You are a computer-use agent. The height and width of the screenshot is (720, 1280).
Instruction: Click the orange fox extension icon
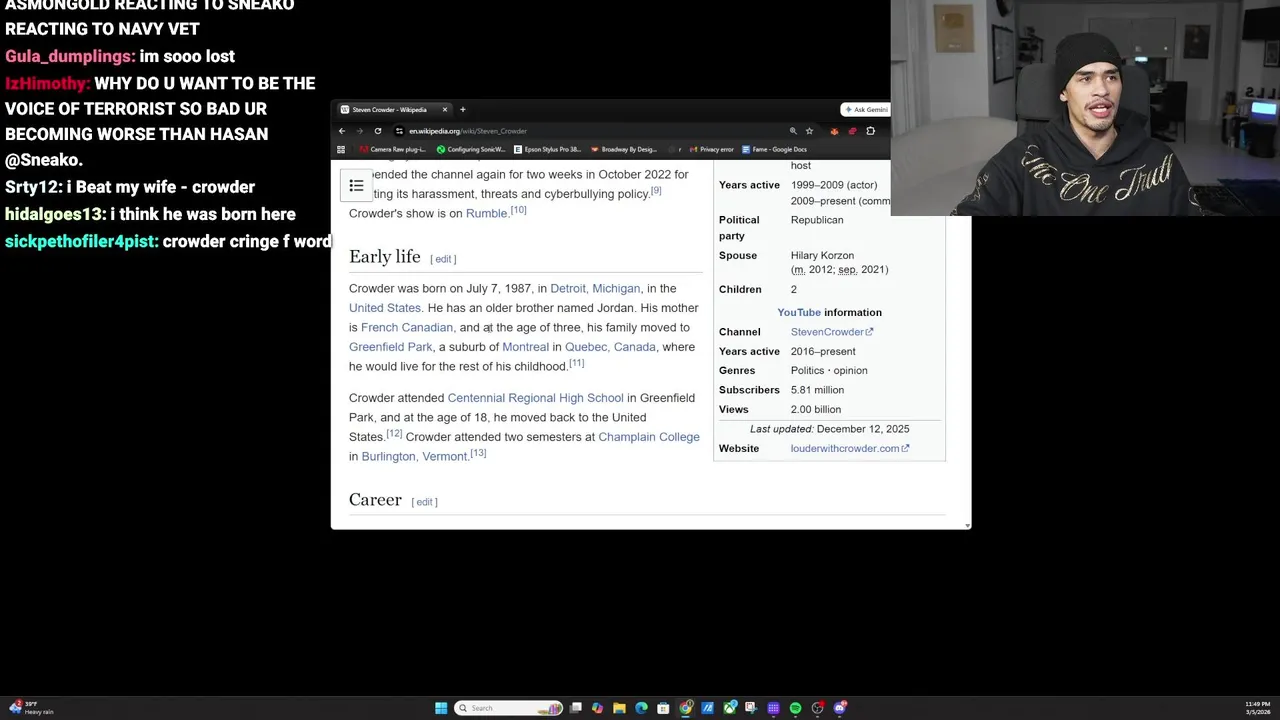click(x=834, y=131)
